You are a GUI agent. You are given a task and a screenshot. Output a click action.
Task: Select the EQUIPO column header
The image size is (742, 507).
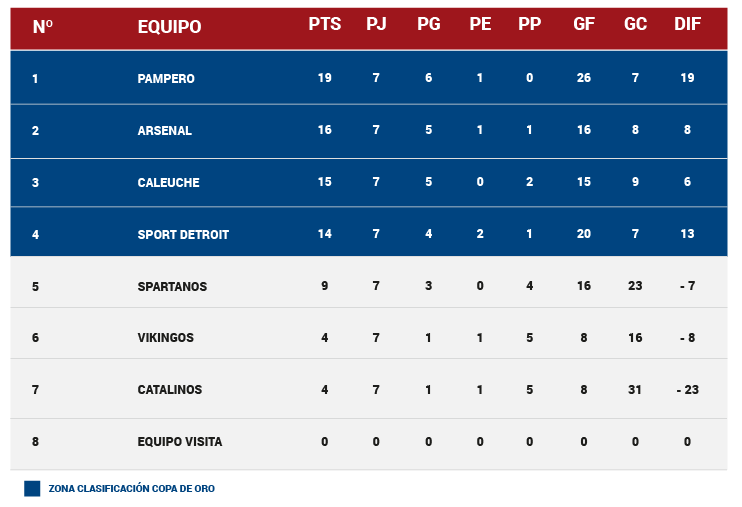pyautogui.click(x=169, y=27)
